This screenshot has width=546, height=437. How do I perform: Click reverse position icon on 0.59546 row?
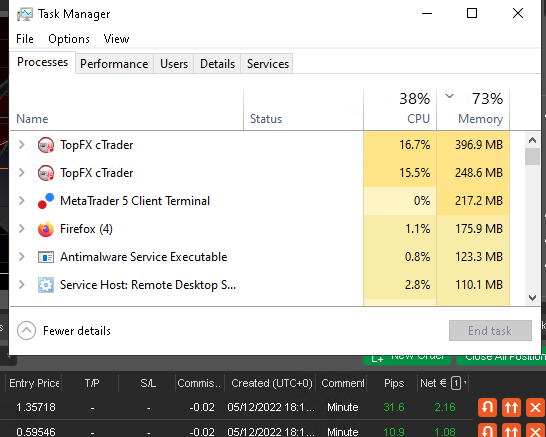(487, 430)
